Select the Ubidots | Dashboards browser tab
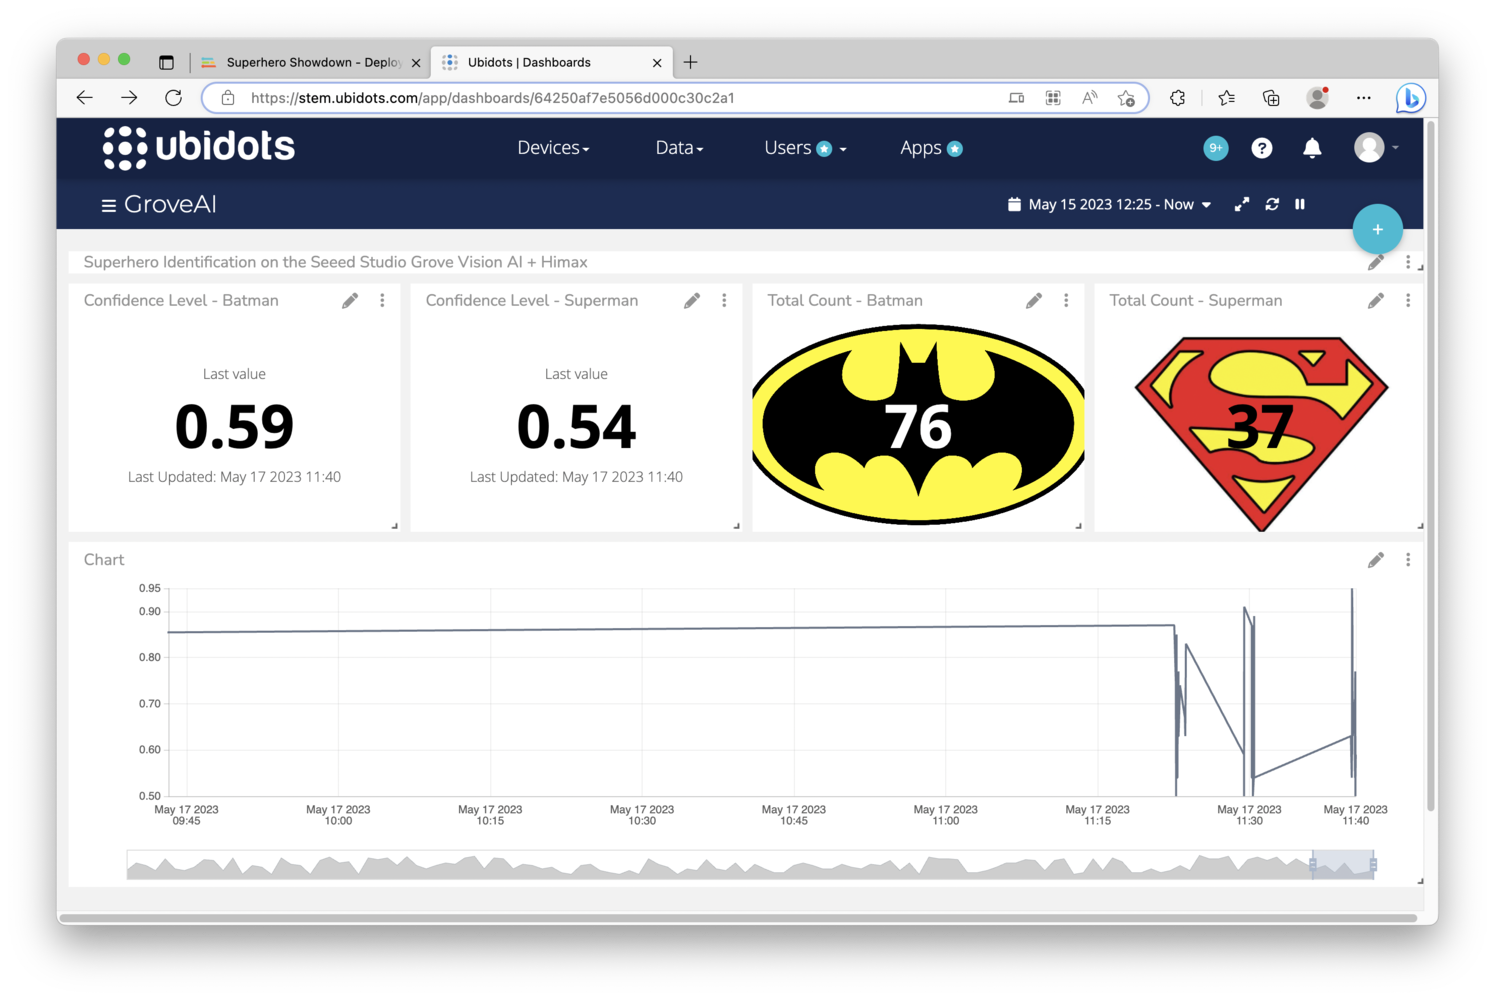The width and height of the screenshot is (1495, 1000). point(550,62)
